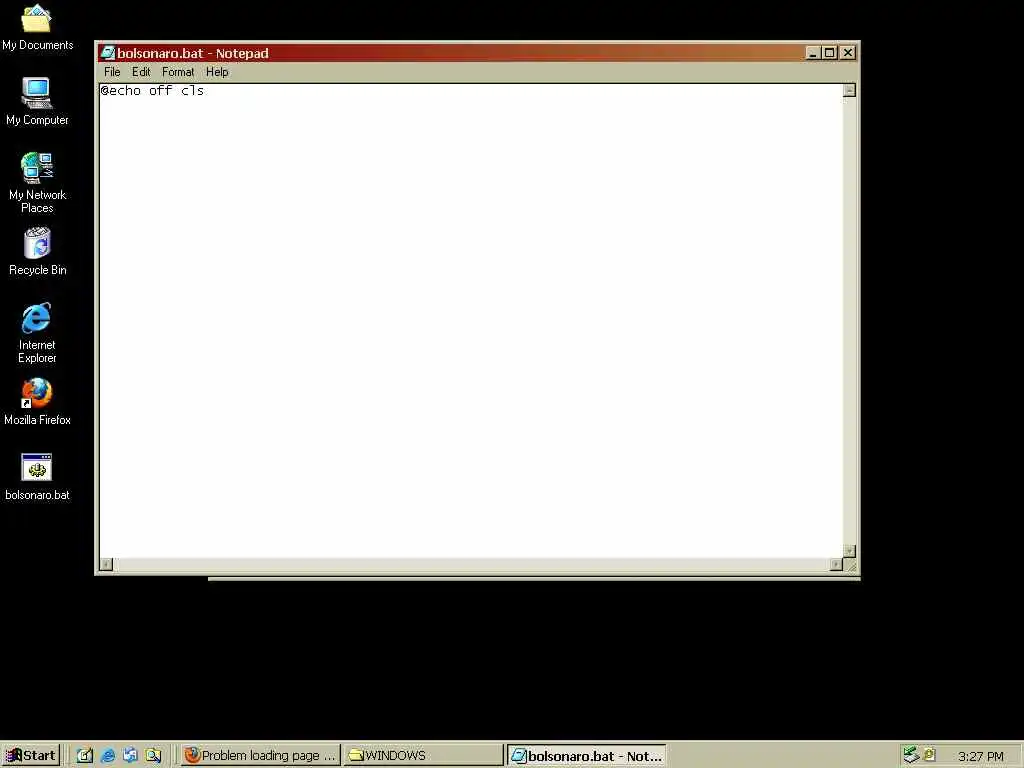This screenshot has height=768, width=1024.
Task: Click the second system tray icon
Action: coord(929,754)
